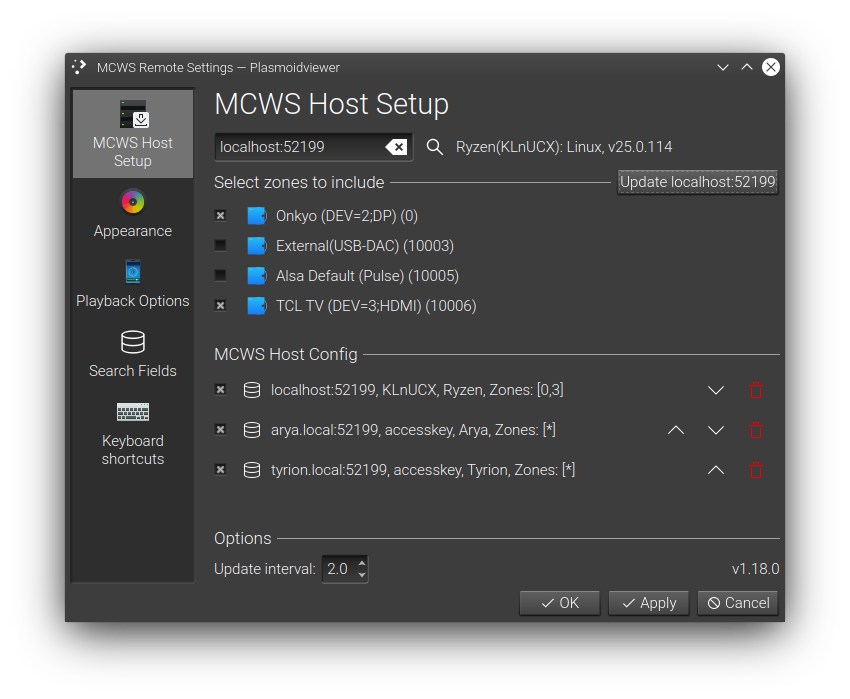Check the Alsa Default (Pulse) zone
850x699 pixels.
[x=220, y=275]
